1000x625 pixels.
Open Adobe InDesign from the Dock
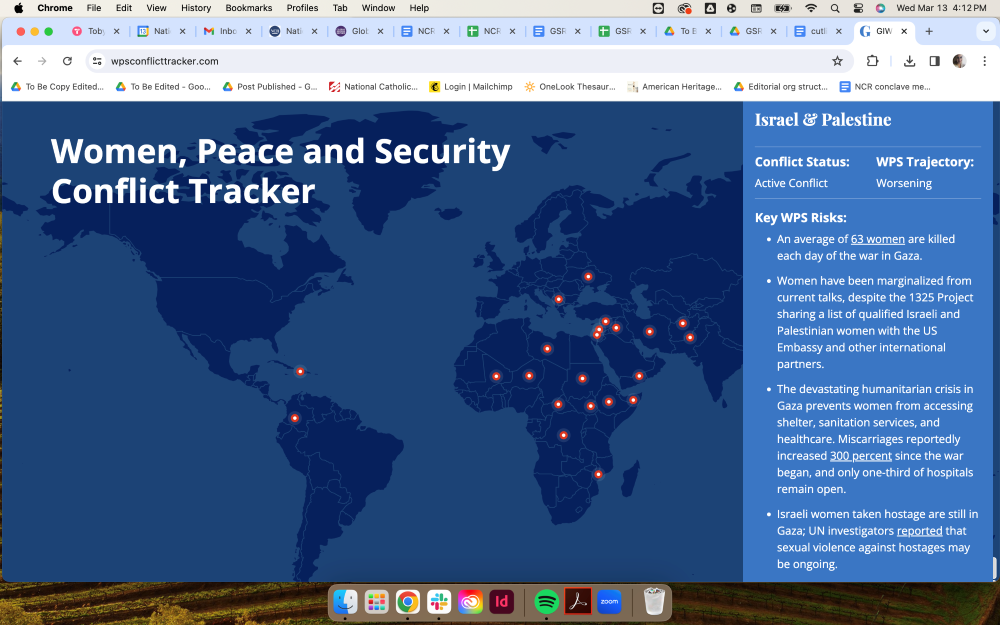pos(501,601)
